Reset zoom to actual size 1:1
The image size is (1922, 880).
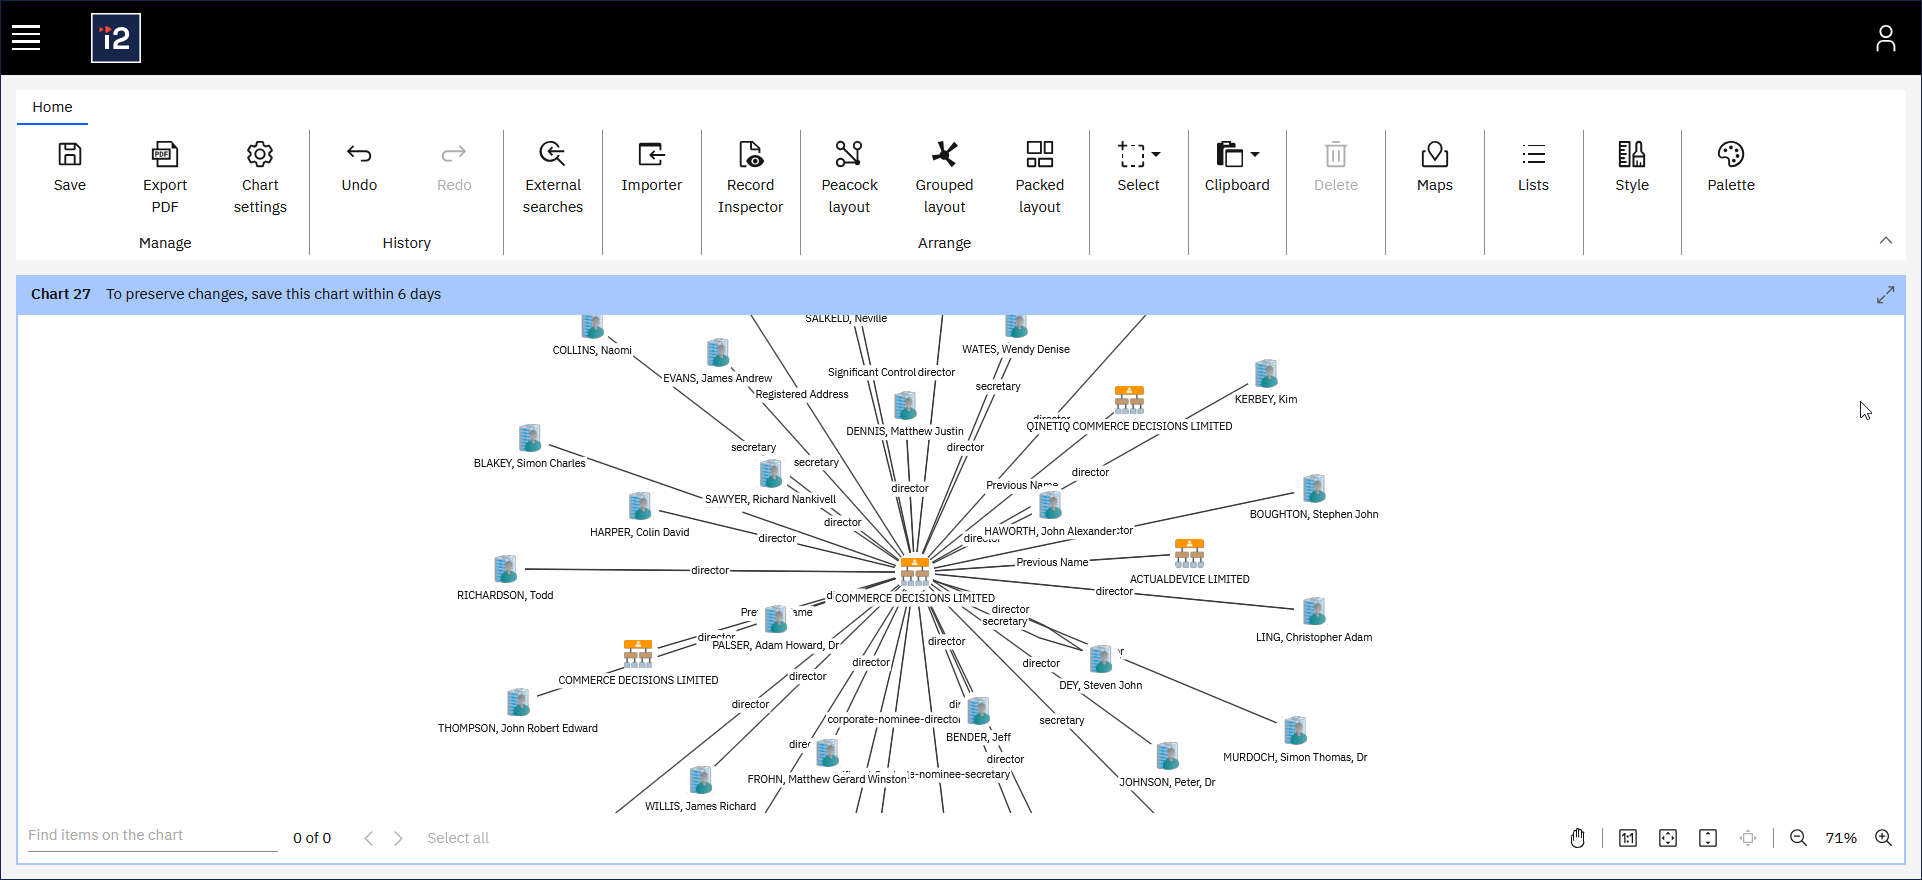coord(1628,838)
